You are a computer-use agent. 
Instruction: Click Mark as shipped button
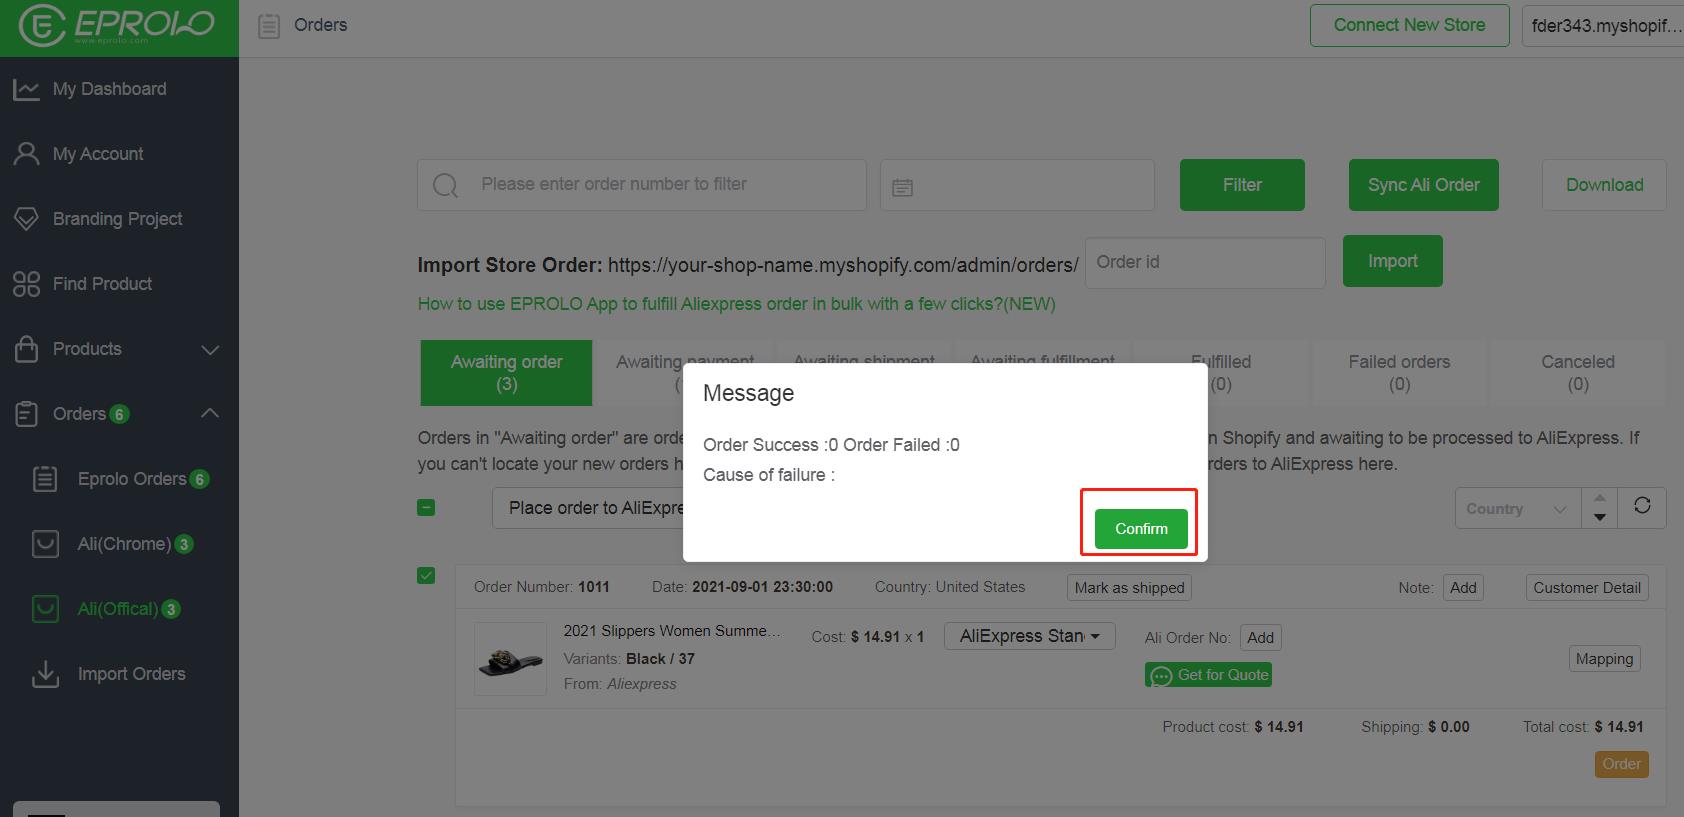point(1129,588)
